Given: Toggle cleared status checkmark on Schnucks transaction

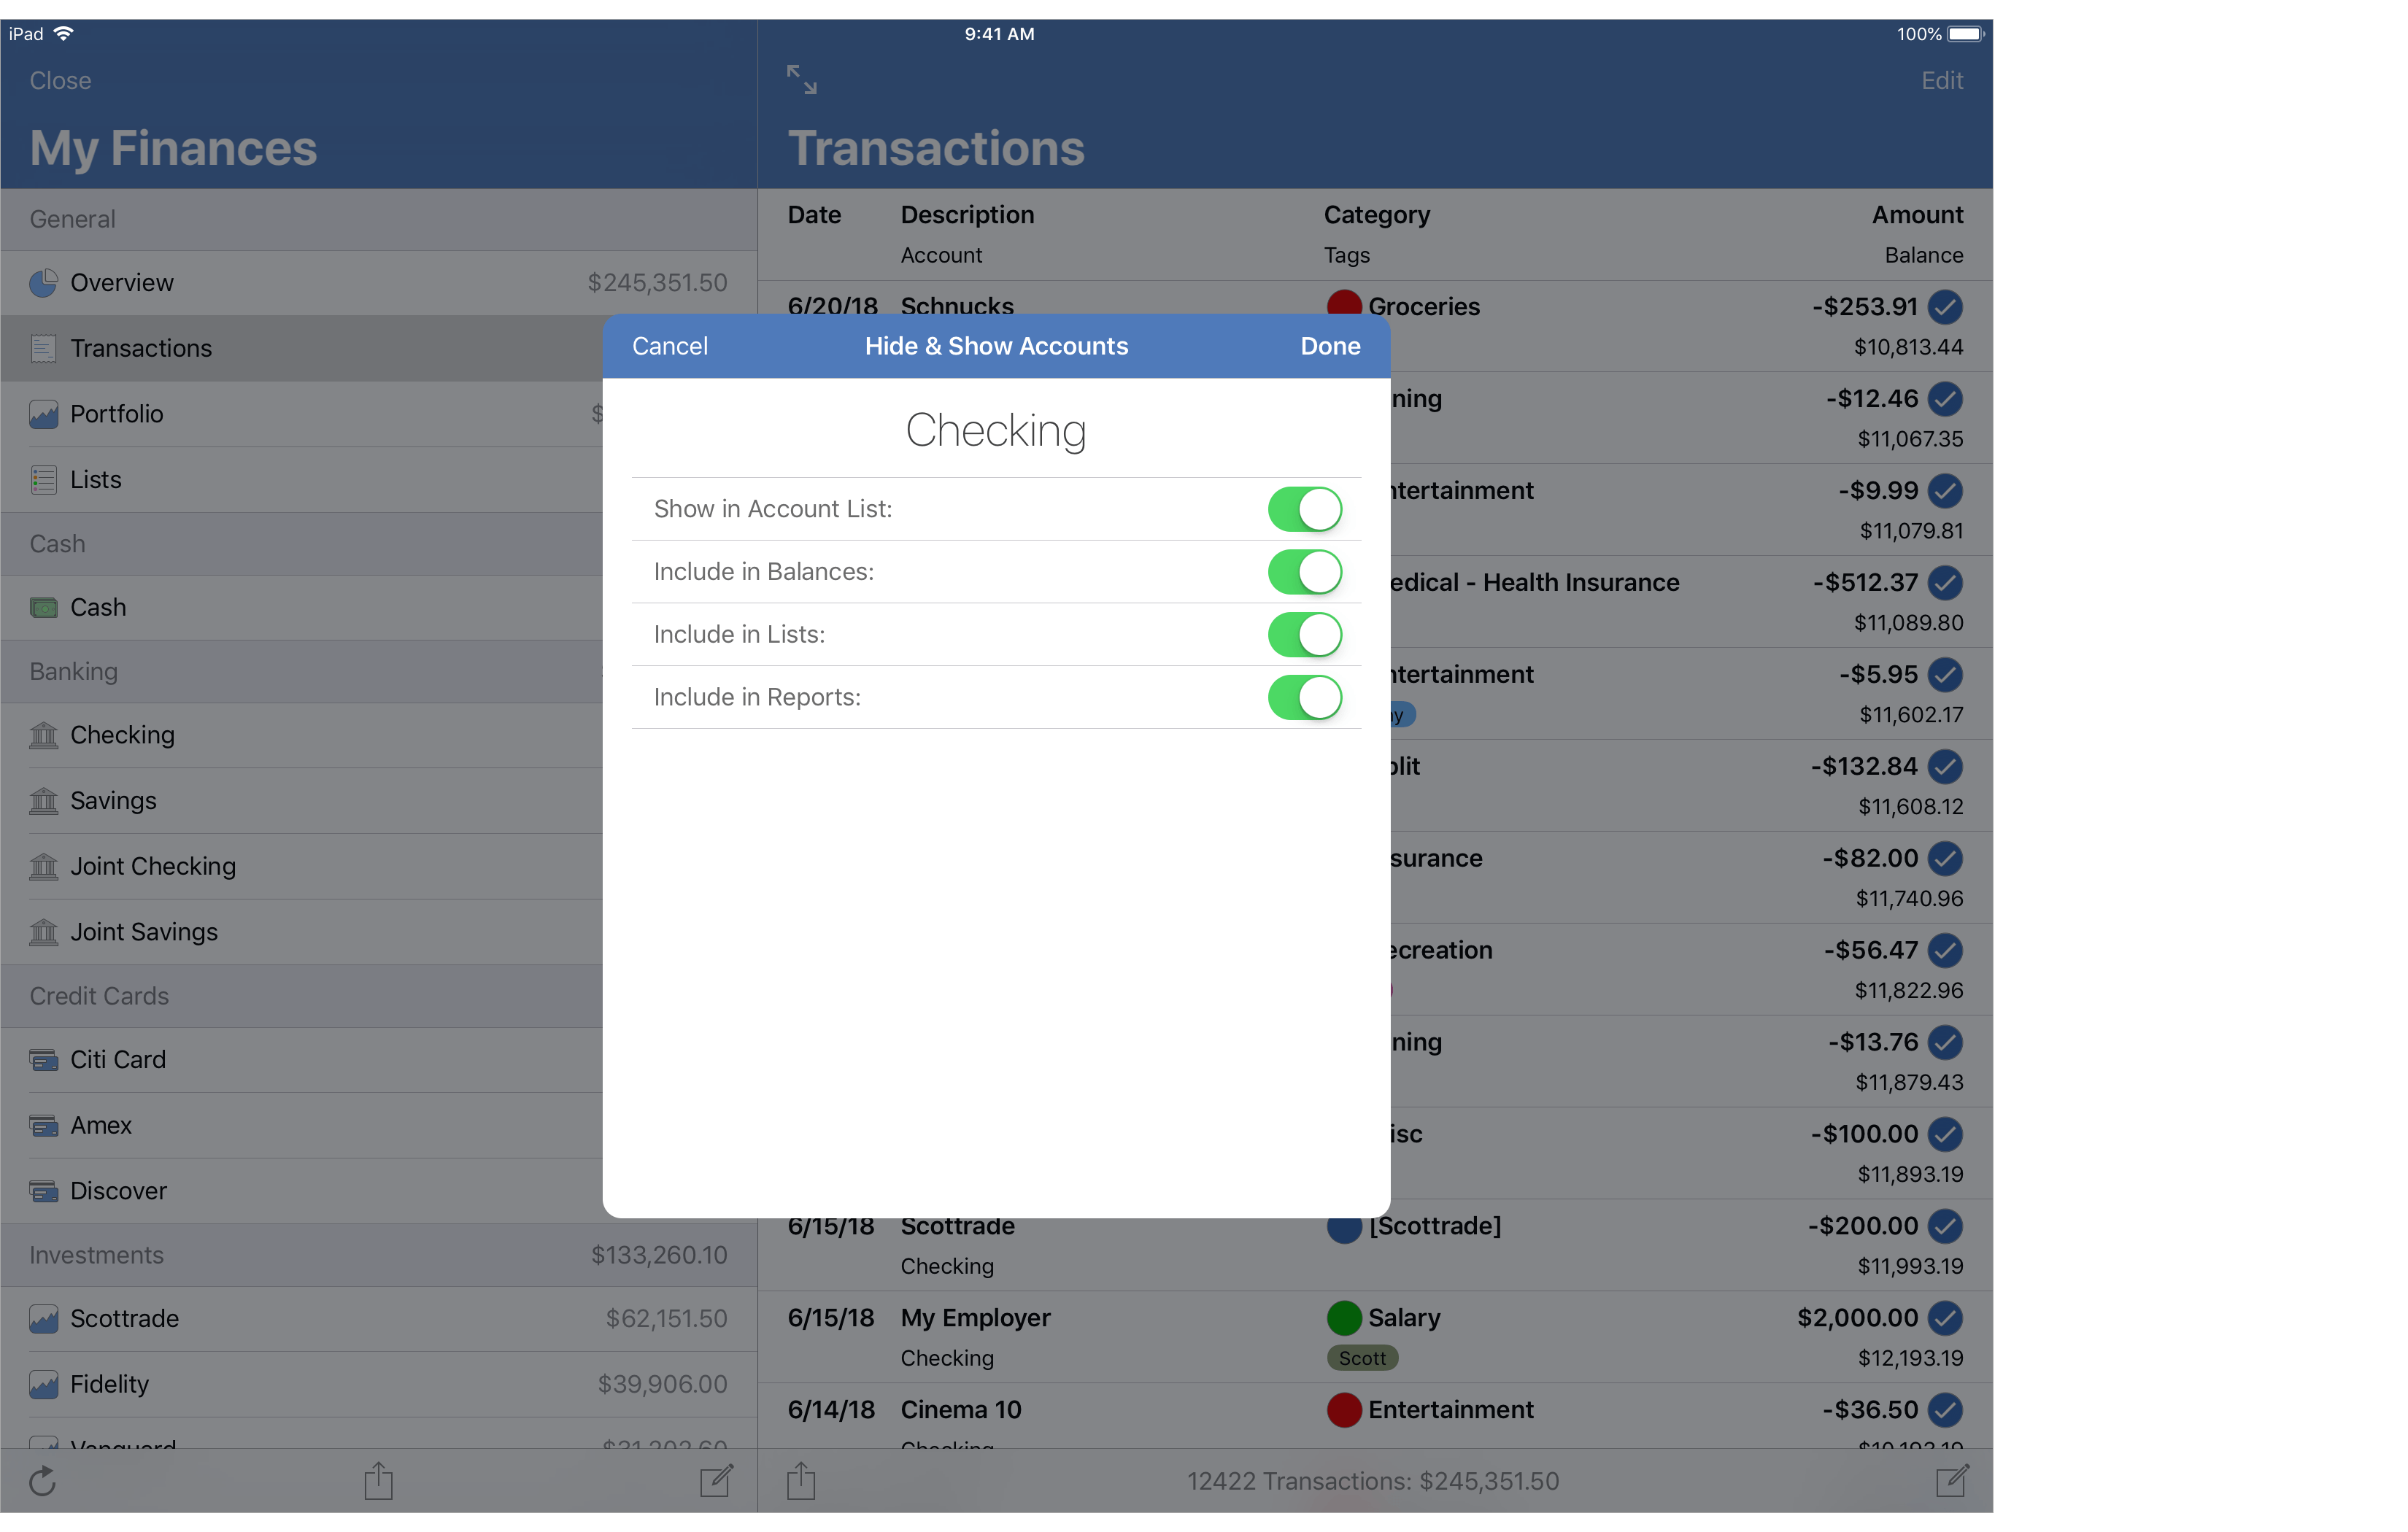Looking at the screenshot, I should click(1947, 307).
